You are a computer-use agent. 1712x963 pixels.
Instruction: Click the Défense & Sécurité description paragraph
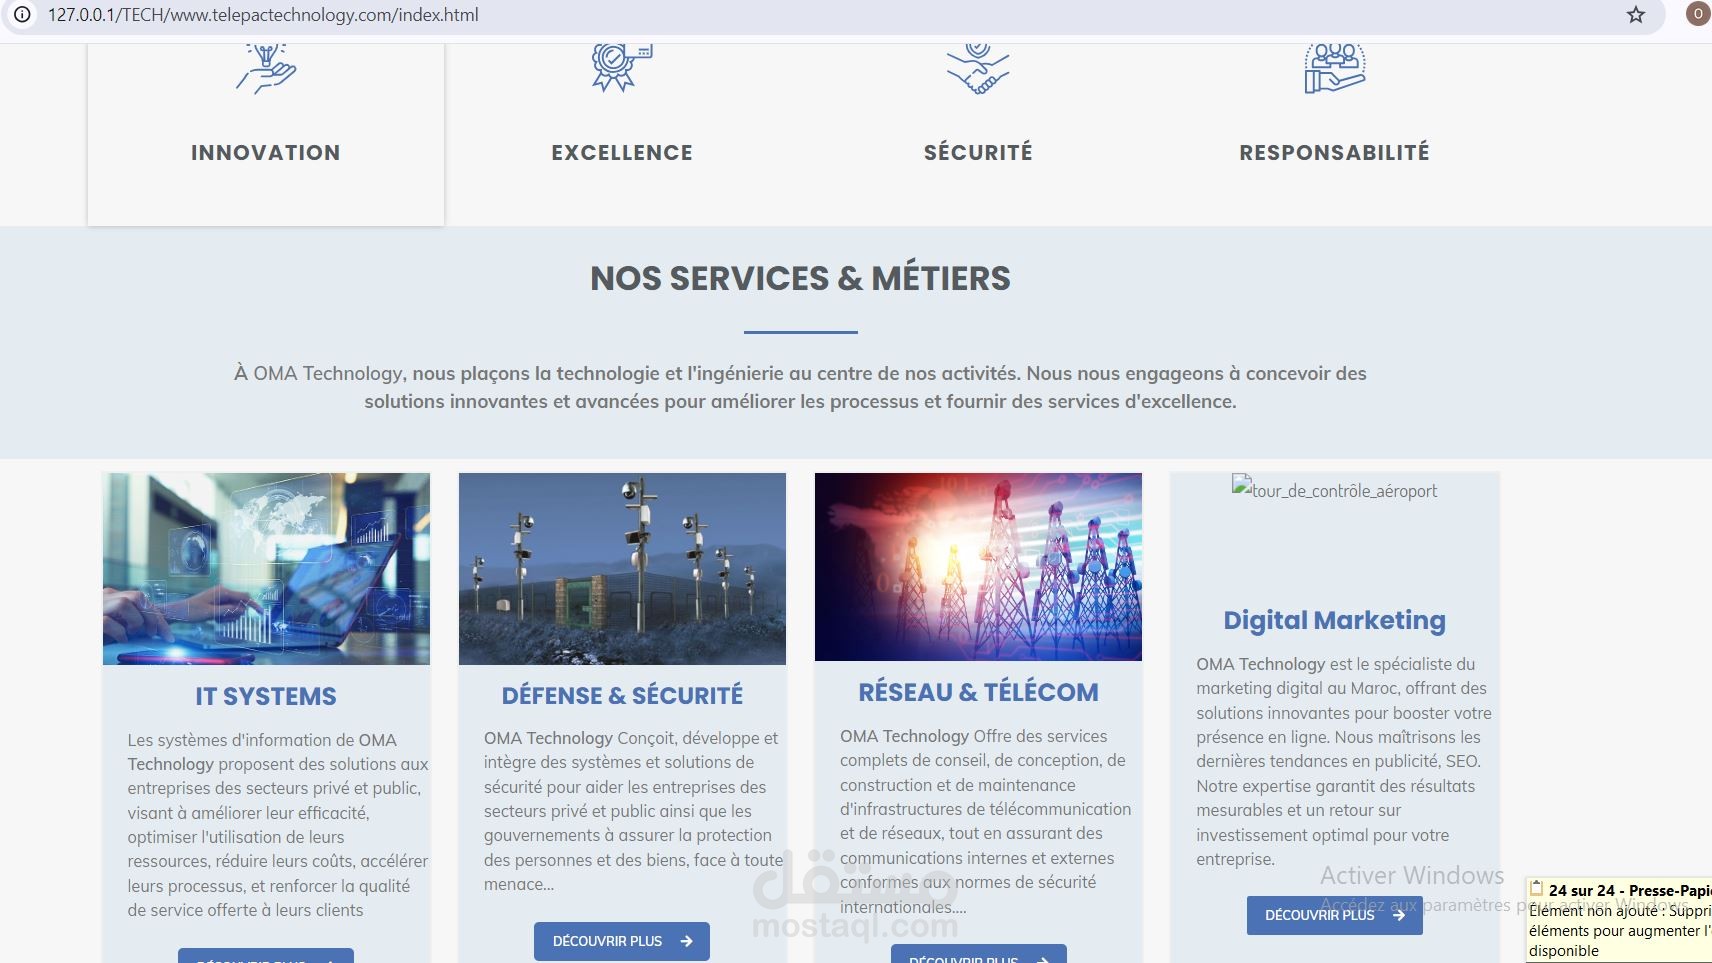(x=633, y=811)
